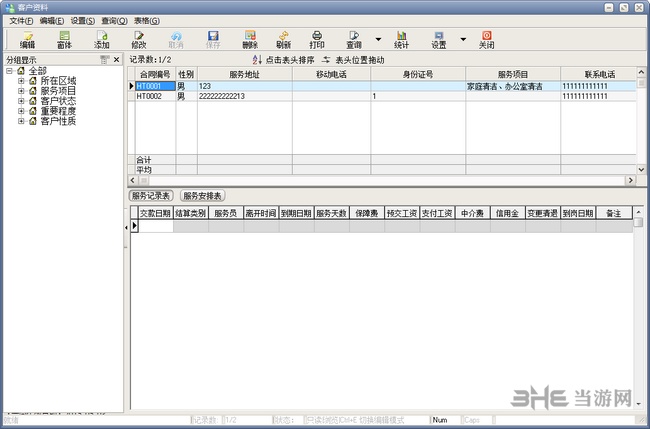Viewport: 650px width, 429px height.
Task: Click the 打印 (Print) toolbar icon
Action: (x=317, y=39)
